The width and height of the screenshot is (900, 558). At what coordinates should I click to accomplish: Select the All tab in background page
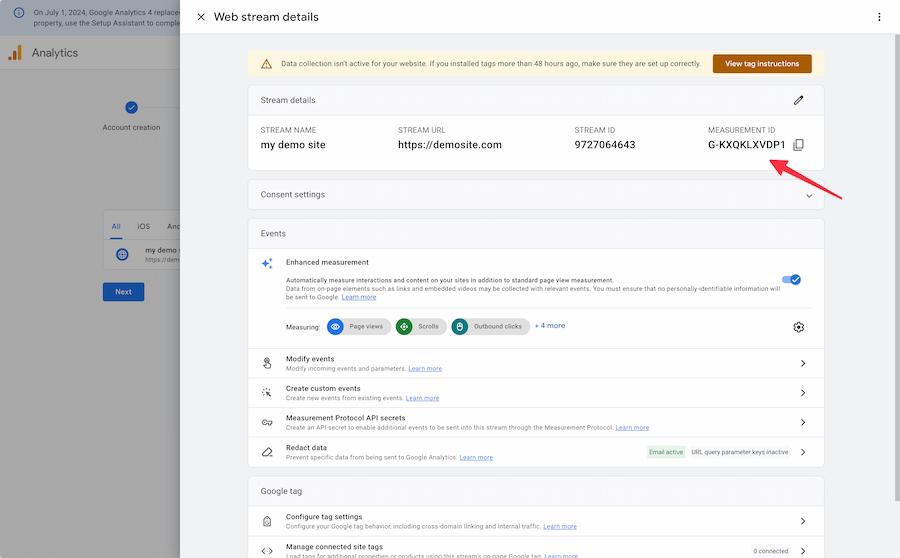(116, 227)
